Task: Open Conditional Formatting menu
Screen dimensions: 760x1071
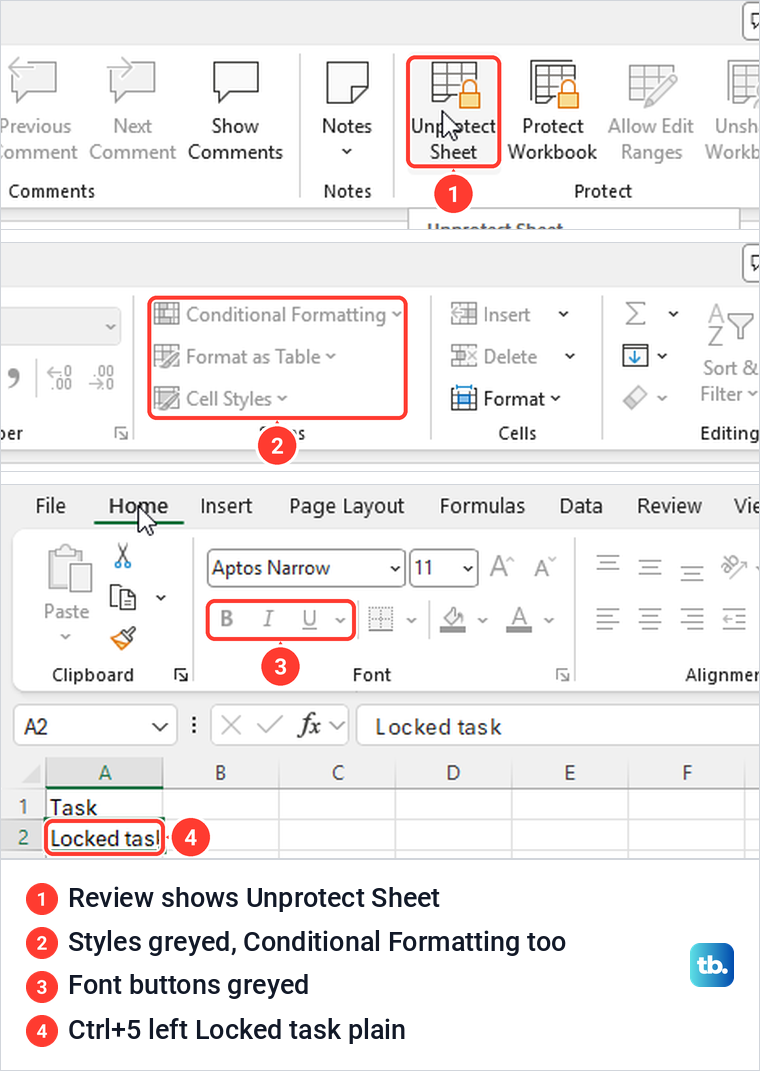Action: [277, 315]
